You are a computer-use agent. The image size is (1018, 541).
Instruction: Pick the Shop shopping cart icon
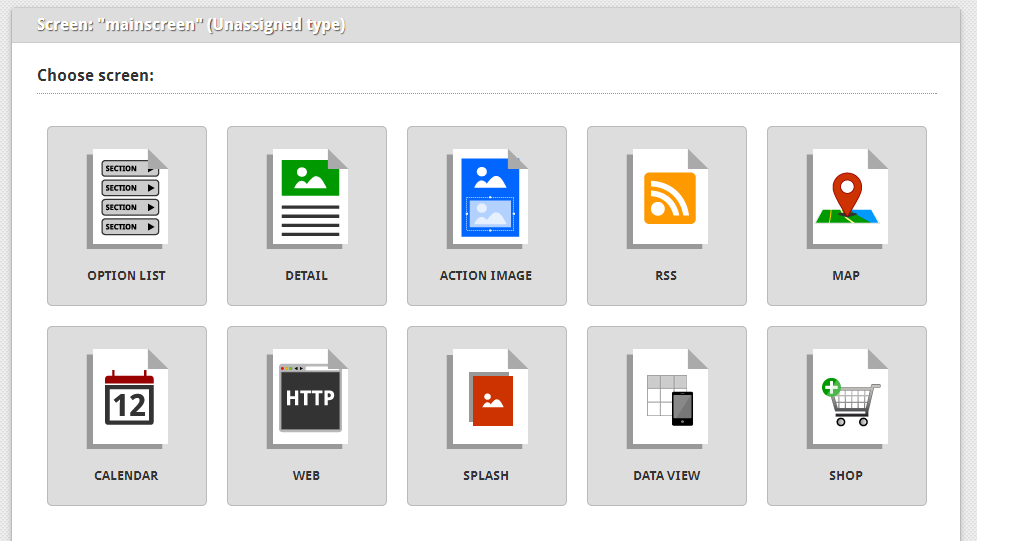tap(847, 399)
